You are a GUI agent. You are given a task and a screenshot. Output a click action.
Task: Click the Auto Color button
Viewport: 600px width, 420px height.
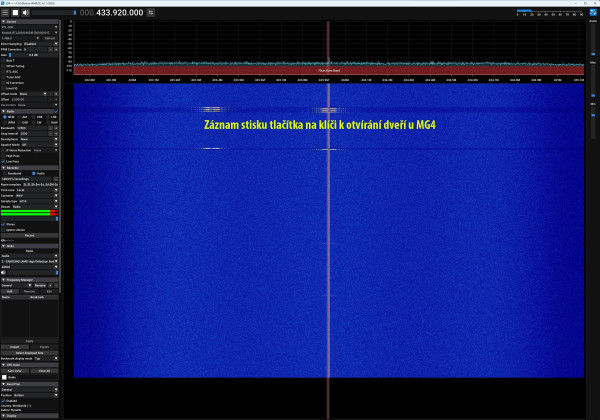[15, 371]
